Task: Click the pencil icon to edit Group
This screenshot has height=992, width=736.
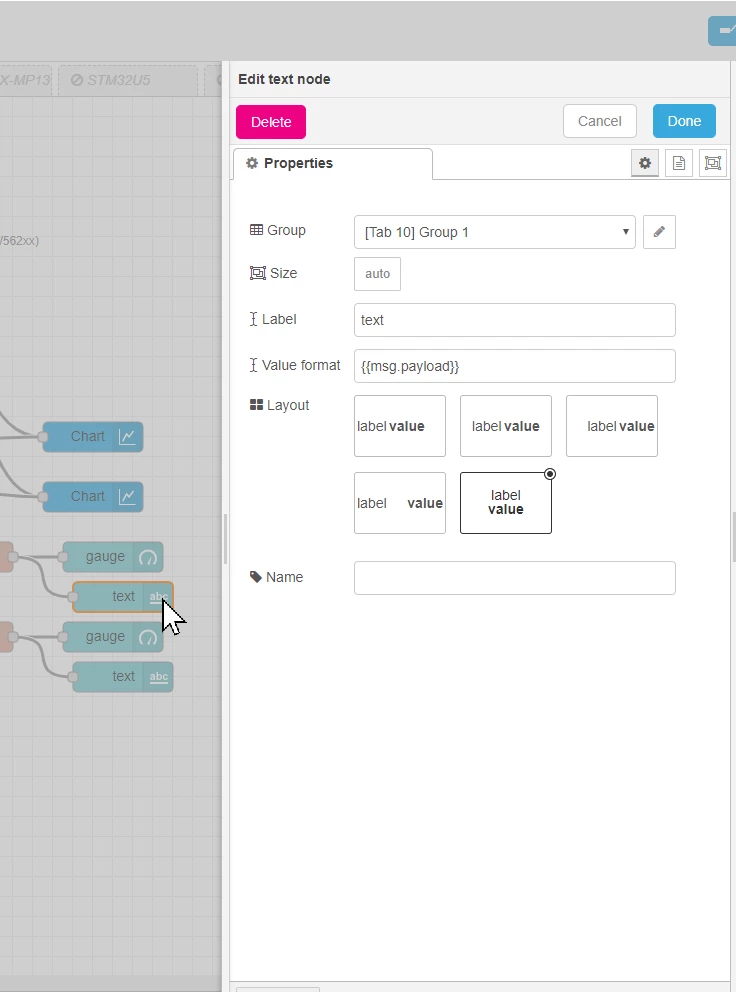Action: coord(659,232)
